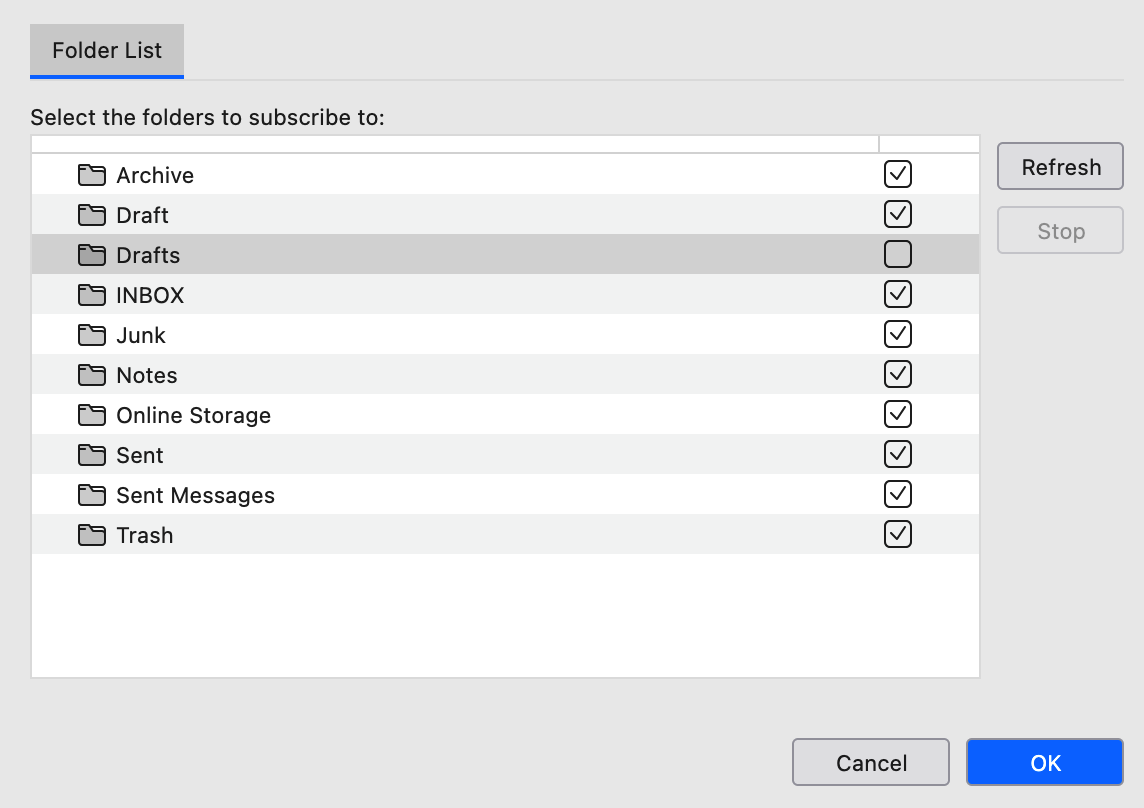Confirm with the OK button
The width and height of the screenshot is (1144, 808).
1044,763
